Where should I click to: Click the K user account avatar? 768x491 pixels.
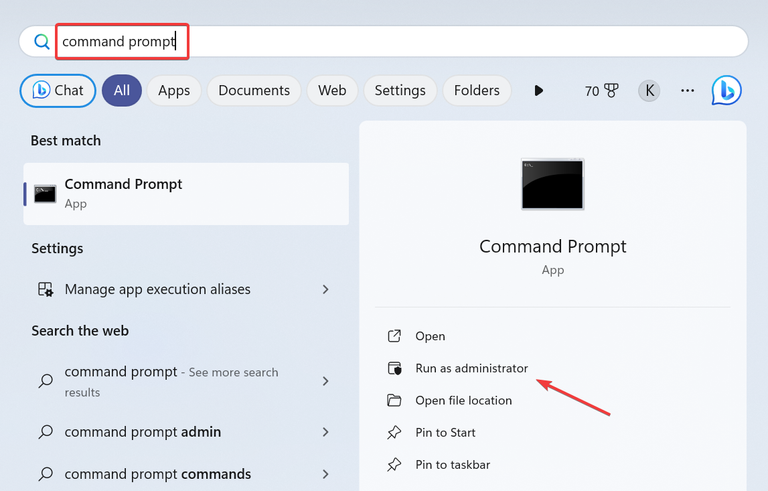pyautogui.click(x=649, y=91)
